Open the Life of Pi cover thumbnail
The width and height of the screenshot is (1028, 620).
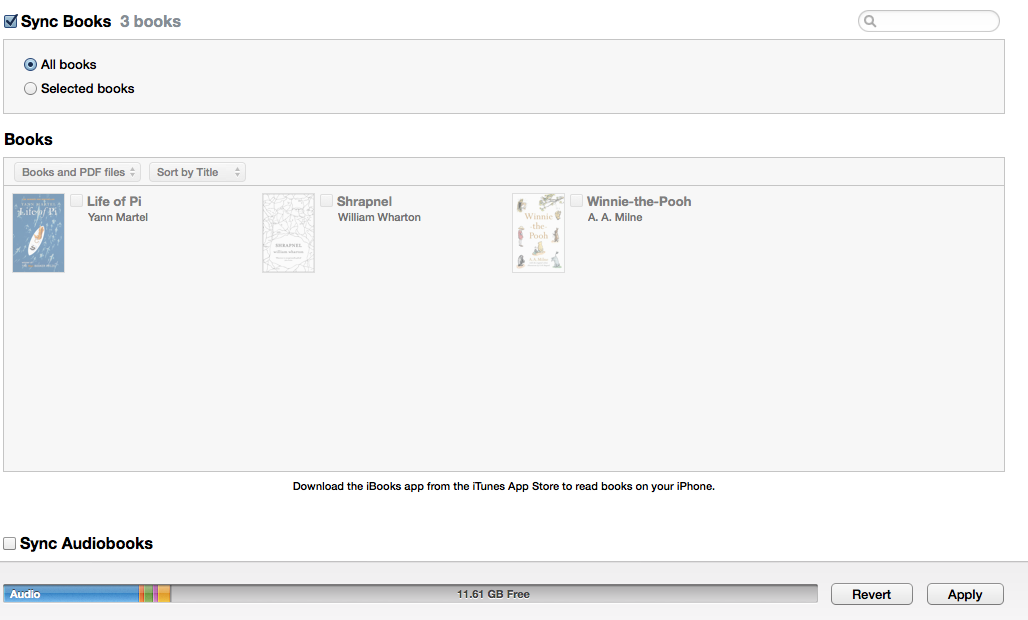click(x=38, y=232)
